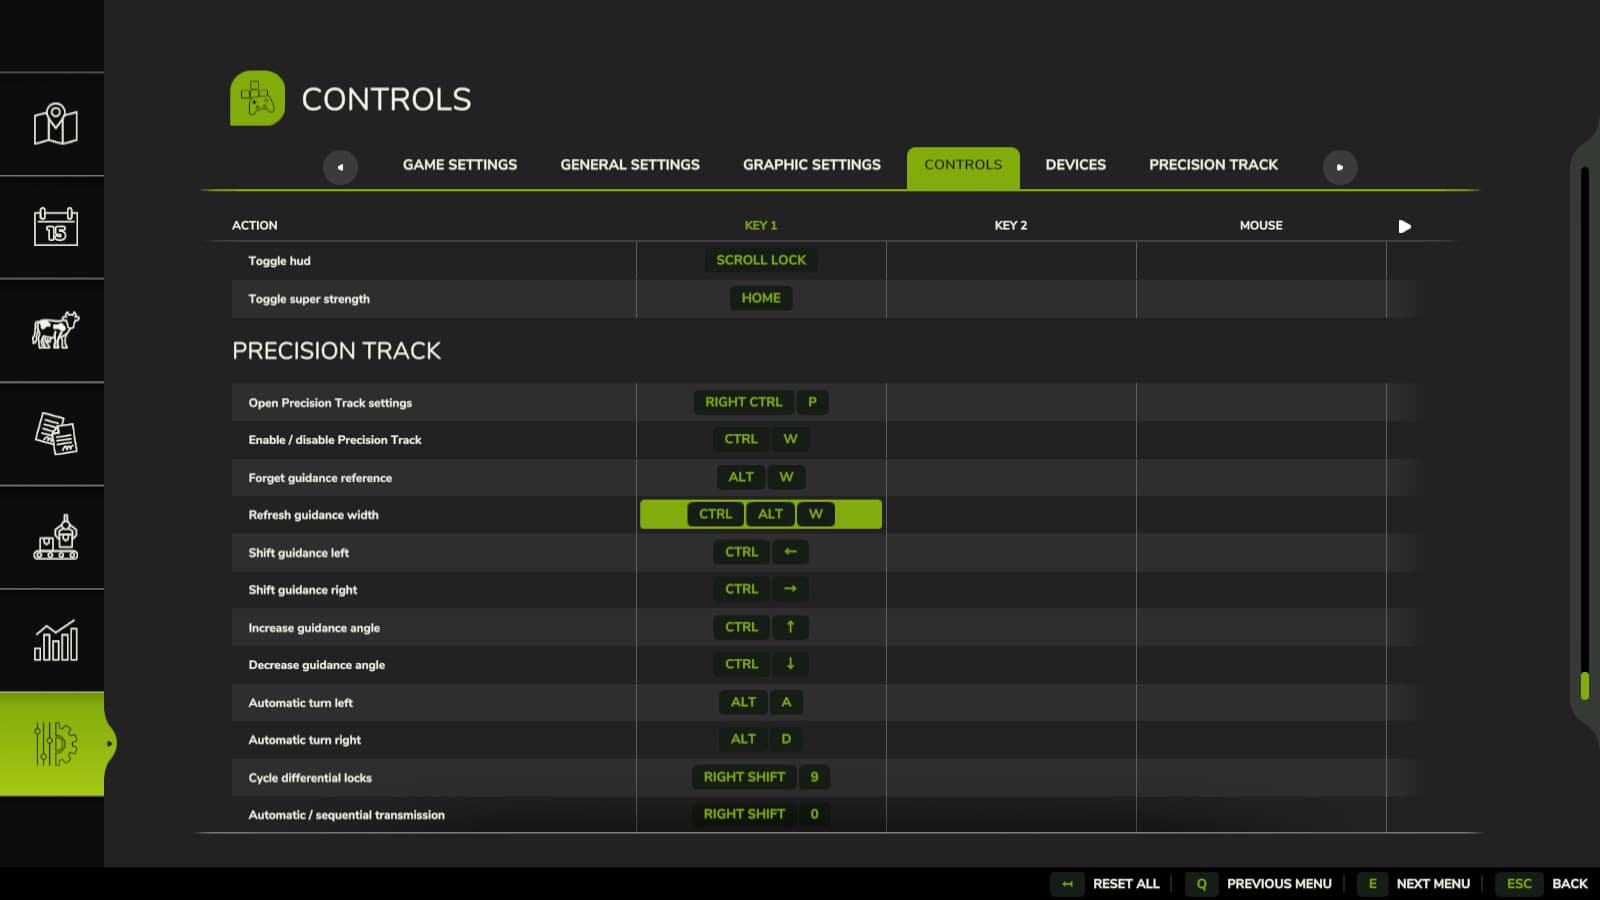Click Next Menu button
This screenshot has height=900, width=1600.
tap(1414, 884)
